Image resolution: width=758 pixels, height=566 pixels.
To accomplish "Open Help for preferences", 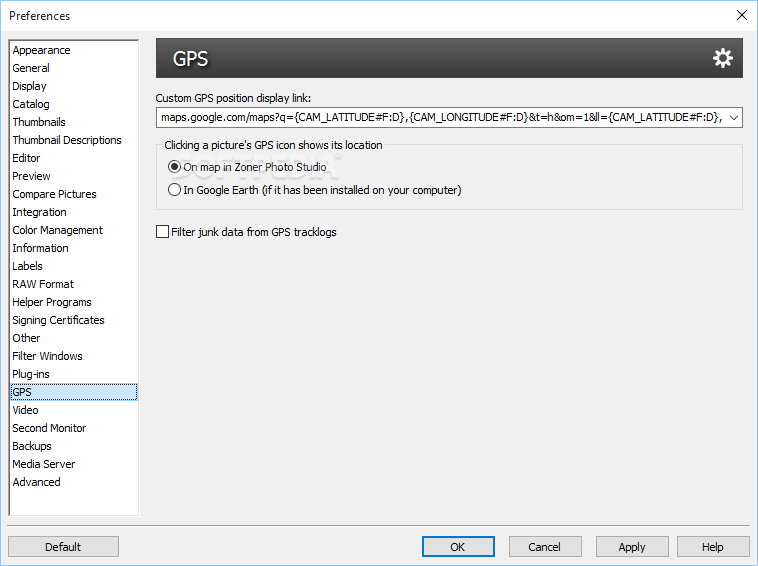I will [713, 547].
